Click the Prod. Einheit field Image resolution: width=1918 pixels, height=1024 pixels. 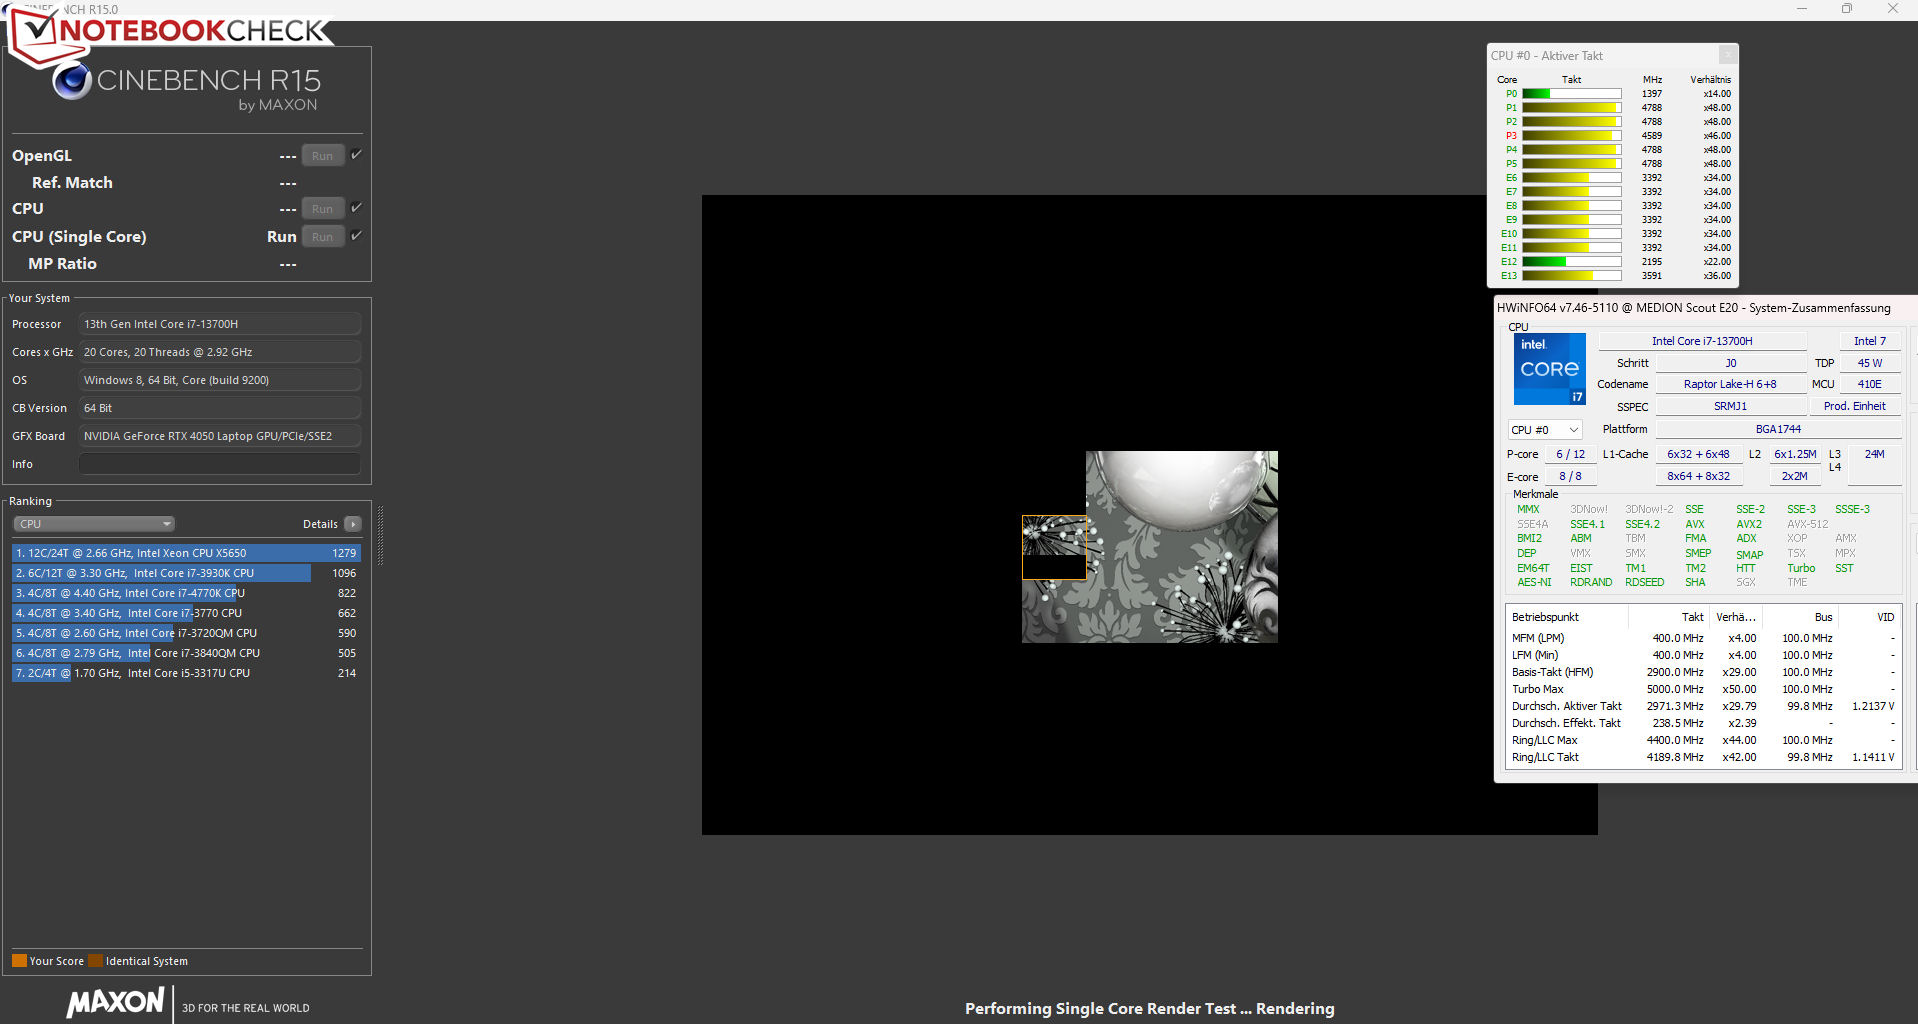[x=1854, y=406]
